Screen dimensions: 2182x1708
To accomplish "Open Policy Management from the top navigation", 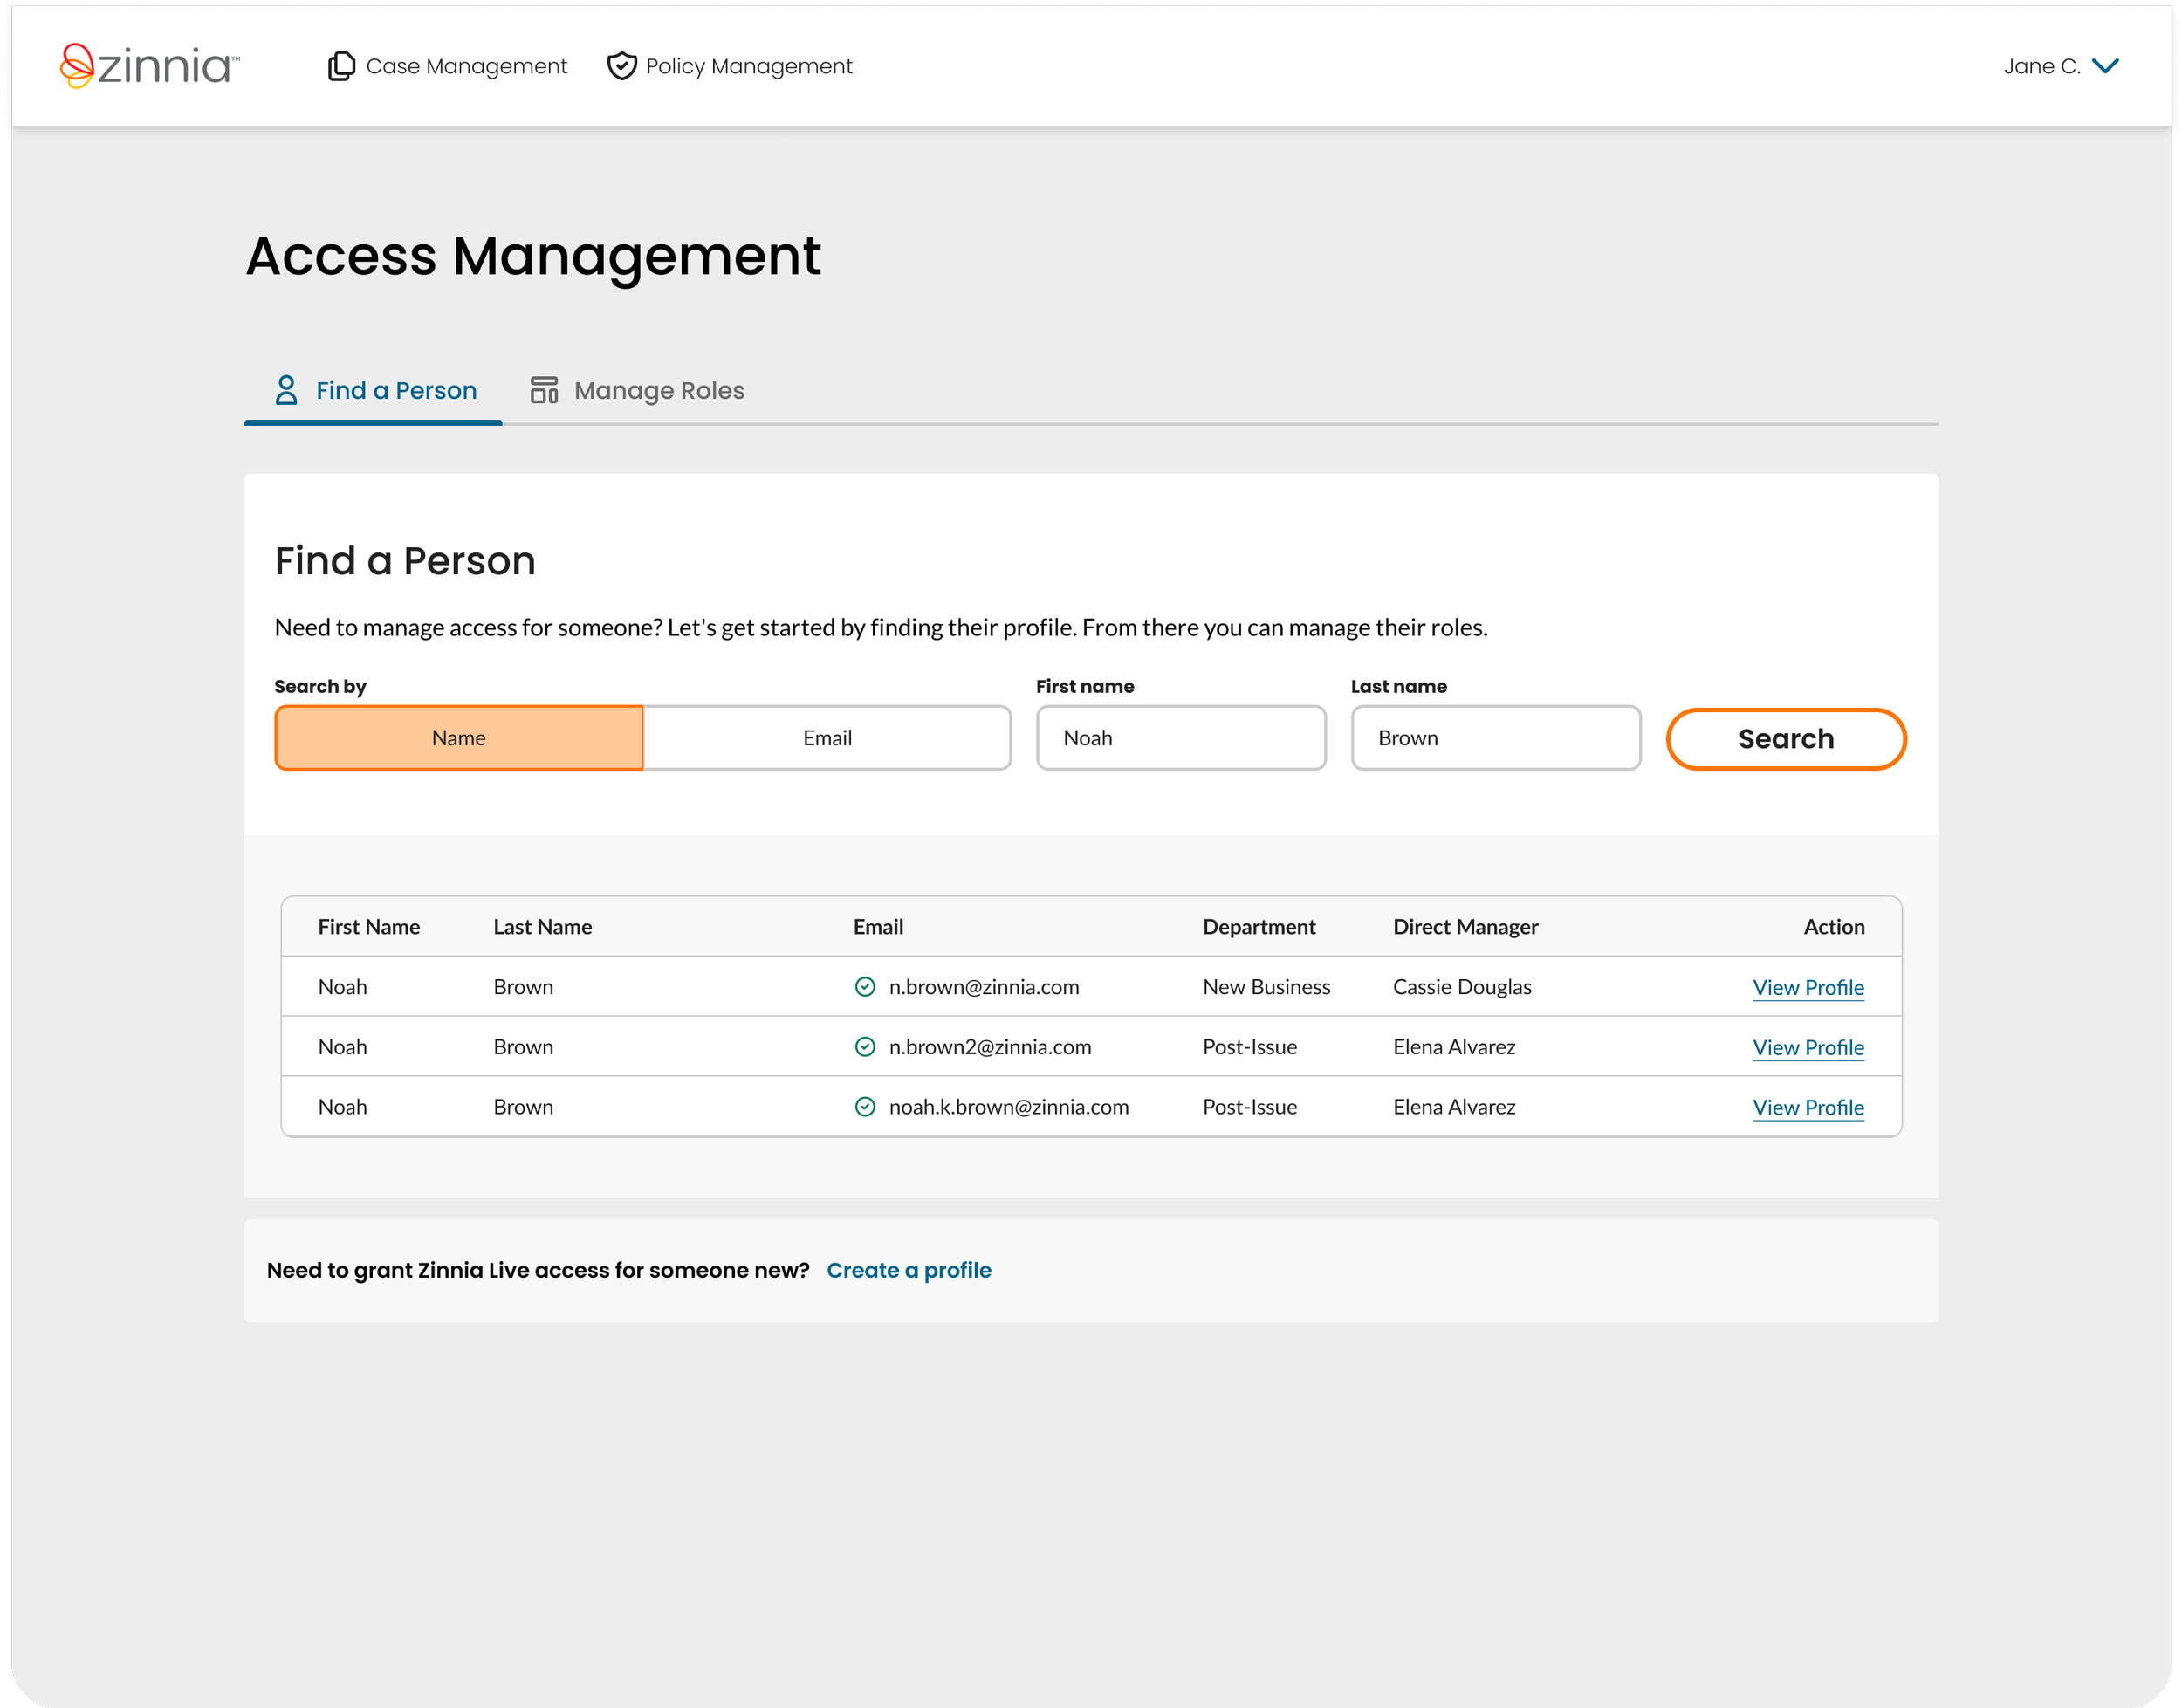I will 748,66.
